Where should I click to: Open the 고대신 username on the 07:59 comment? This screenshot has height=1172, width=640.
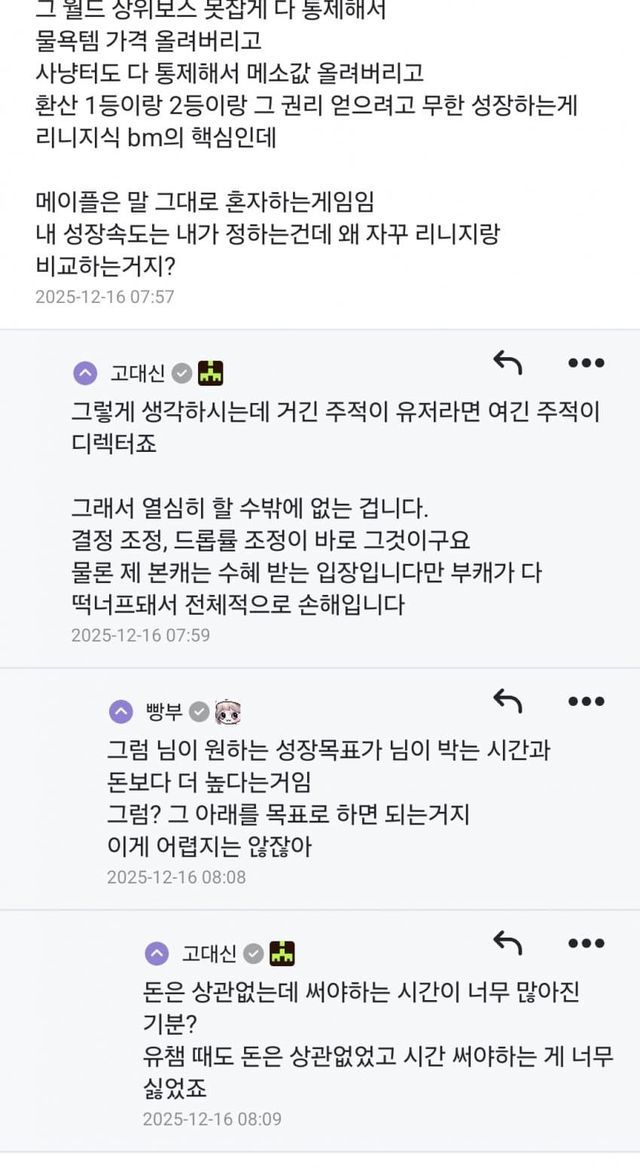[x=136, y=374]
